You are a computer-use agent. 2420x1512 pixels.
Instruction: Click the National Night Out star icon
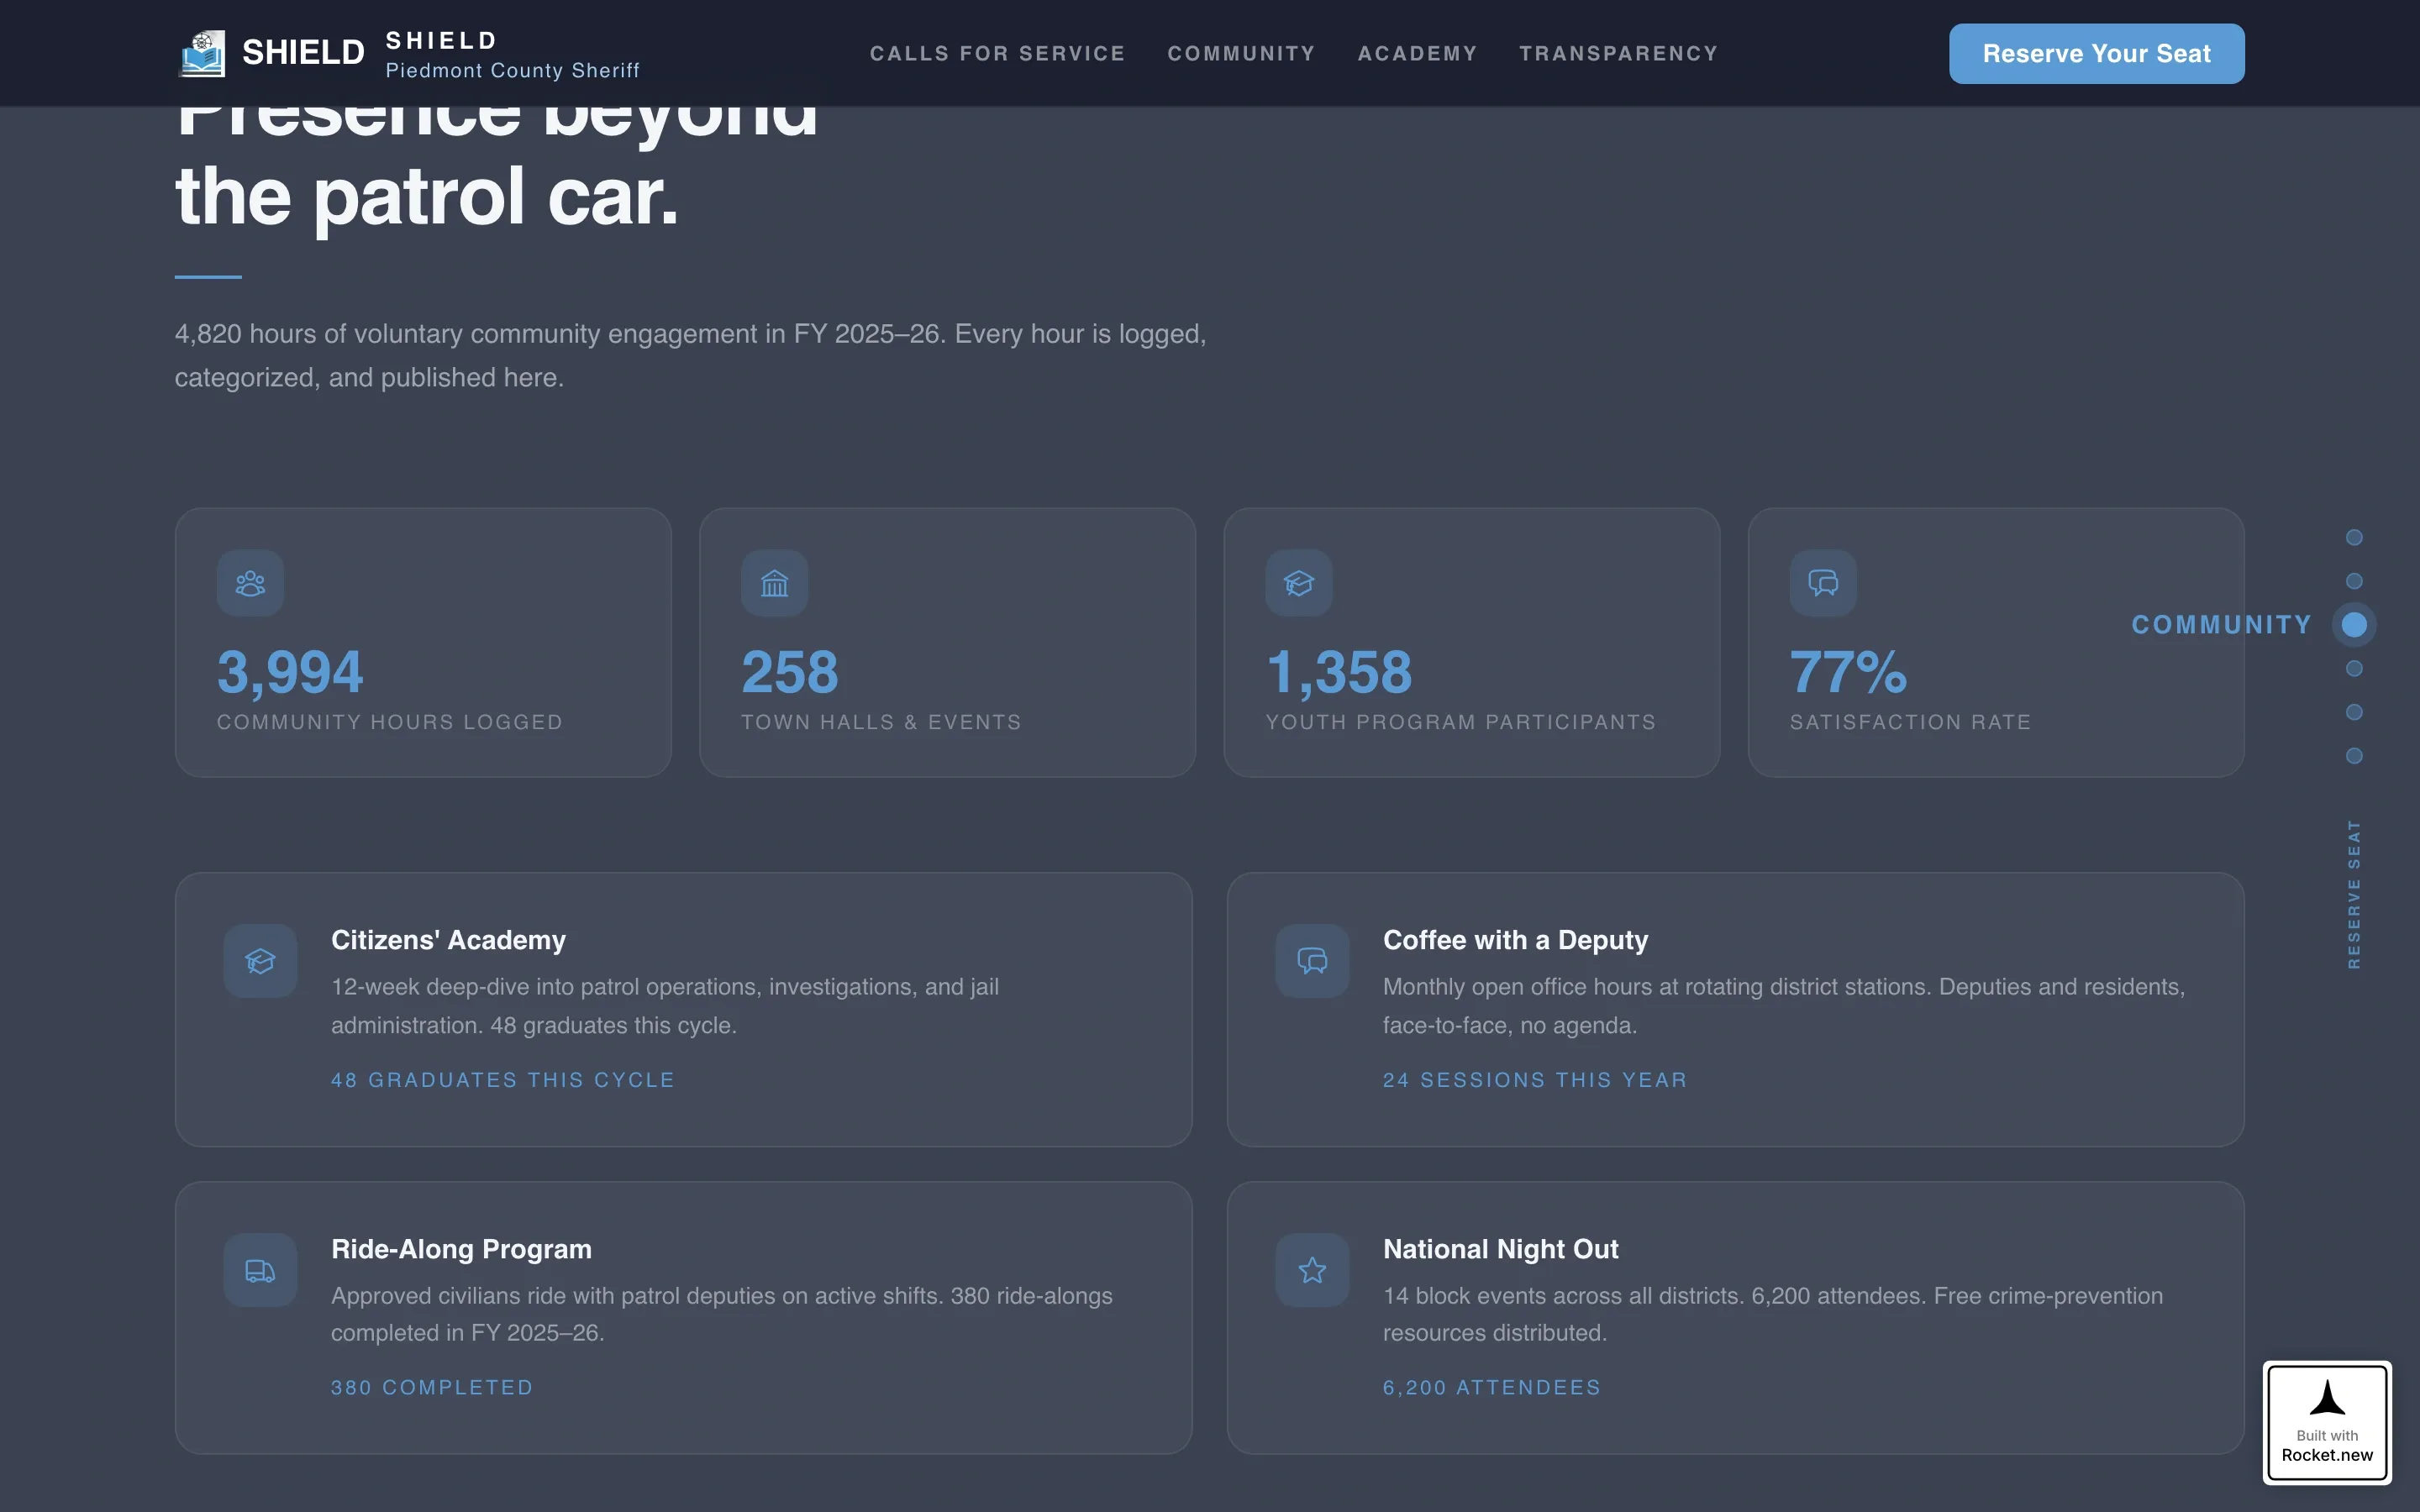1312,1270
